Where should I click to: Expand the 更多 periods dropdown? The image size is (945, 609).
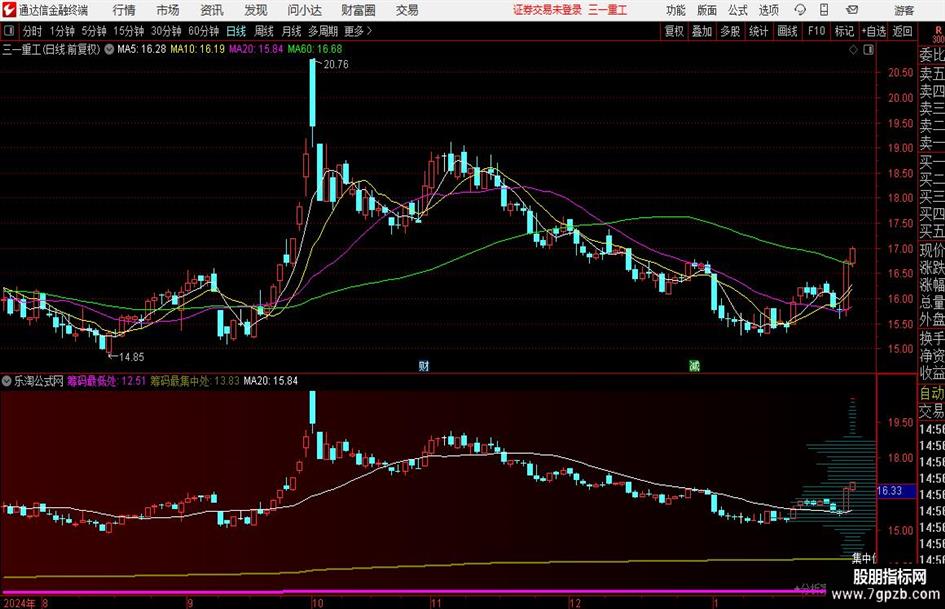359,31
